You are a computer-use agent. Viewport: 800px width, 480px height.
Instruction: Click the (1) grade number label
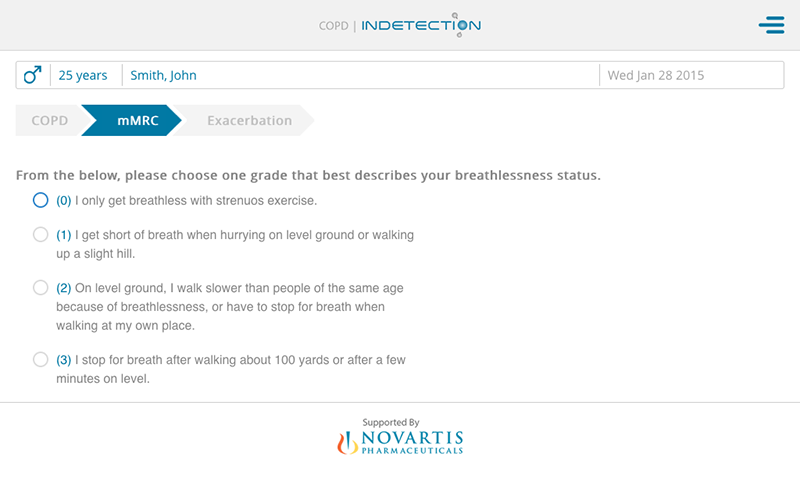point(64,235)
